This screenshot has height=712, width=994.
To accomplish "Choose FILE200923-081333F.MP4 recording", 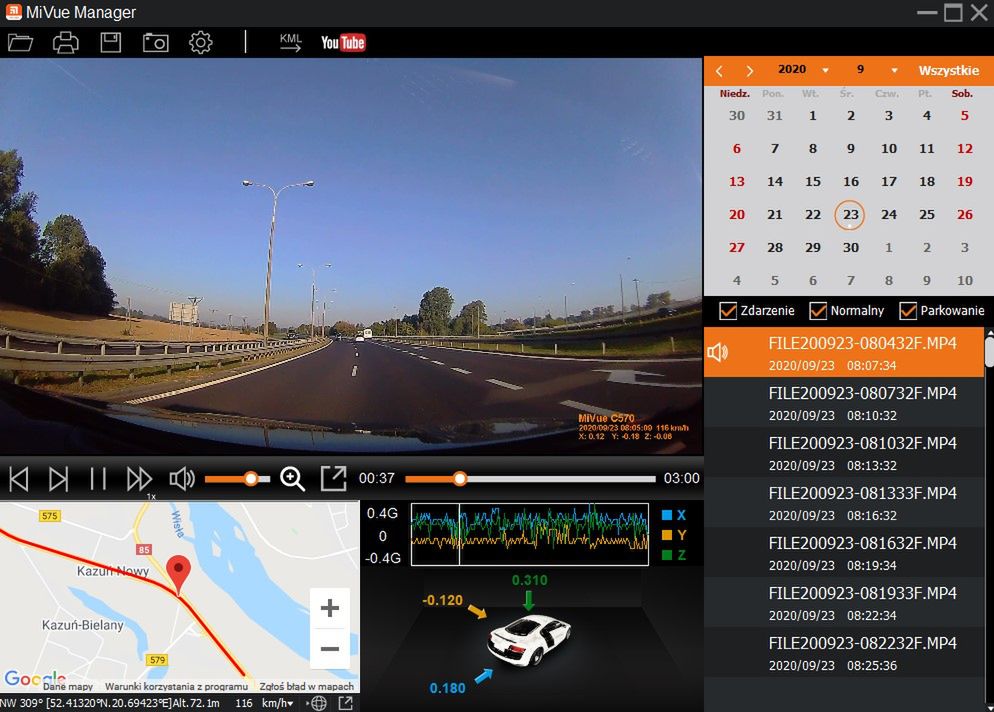I will (844, 503).
